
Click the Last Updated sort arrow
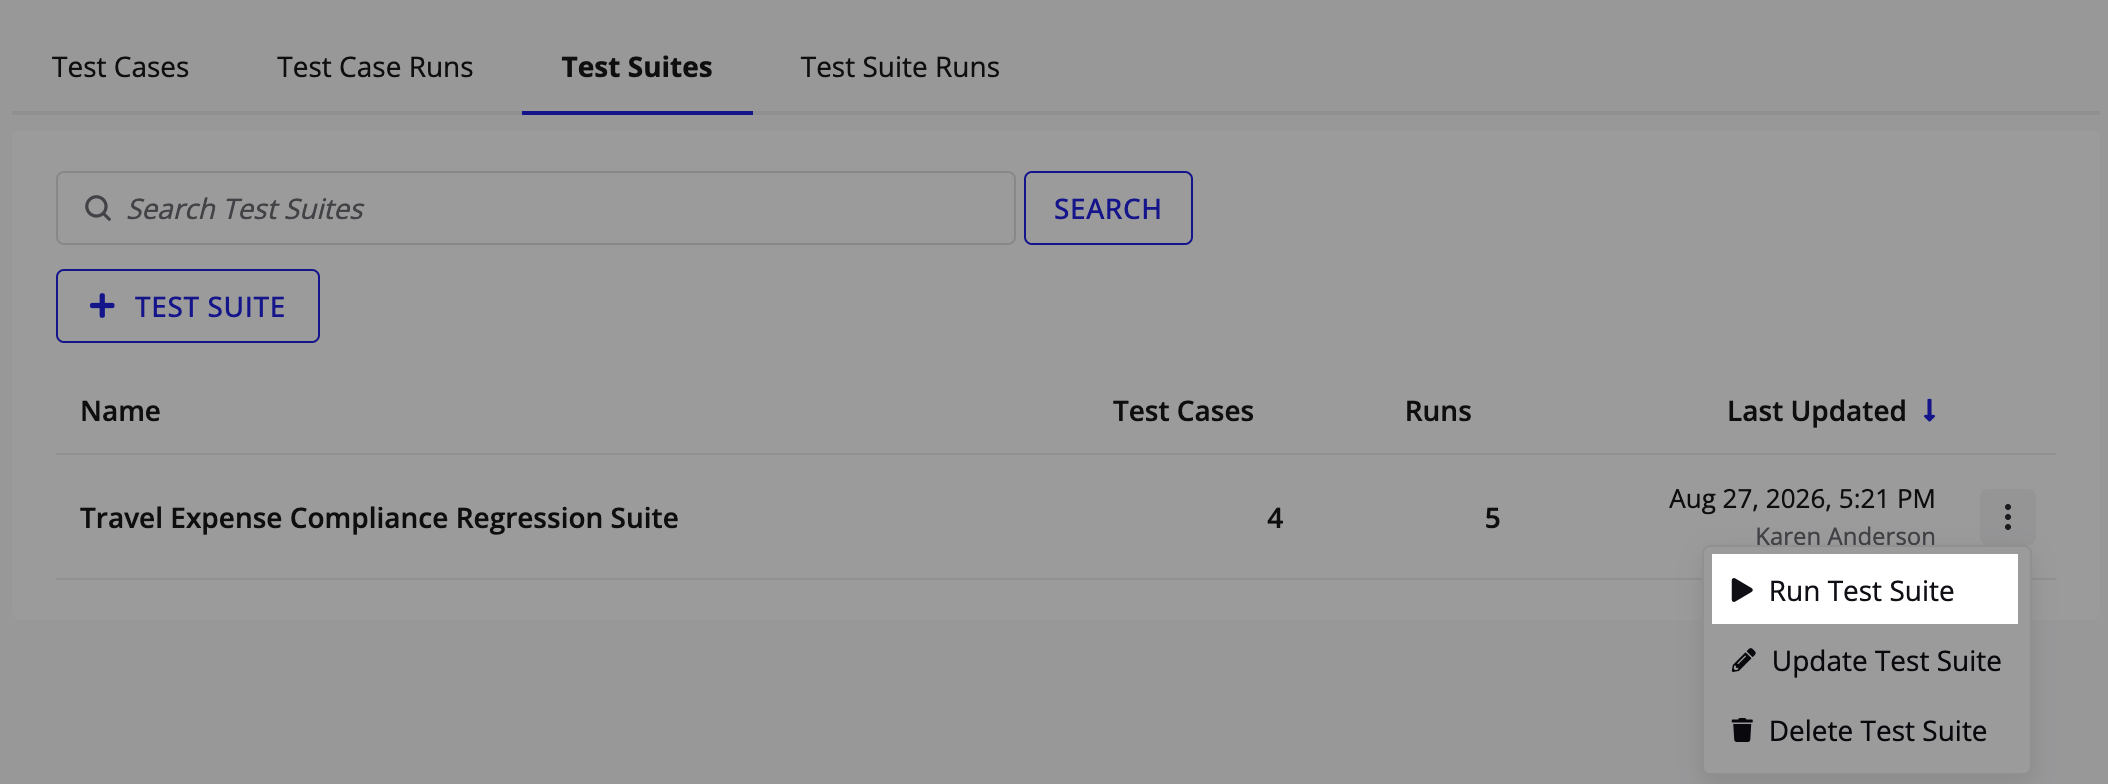tap(1929, 410)
